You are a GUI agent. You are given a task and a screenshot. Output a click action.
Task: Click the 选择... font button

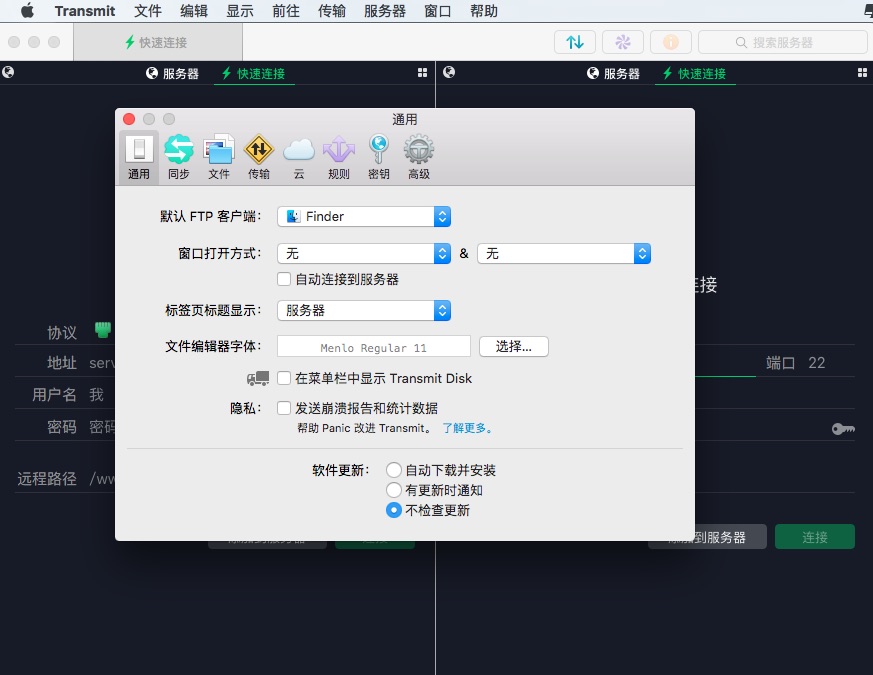point(514,346)
